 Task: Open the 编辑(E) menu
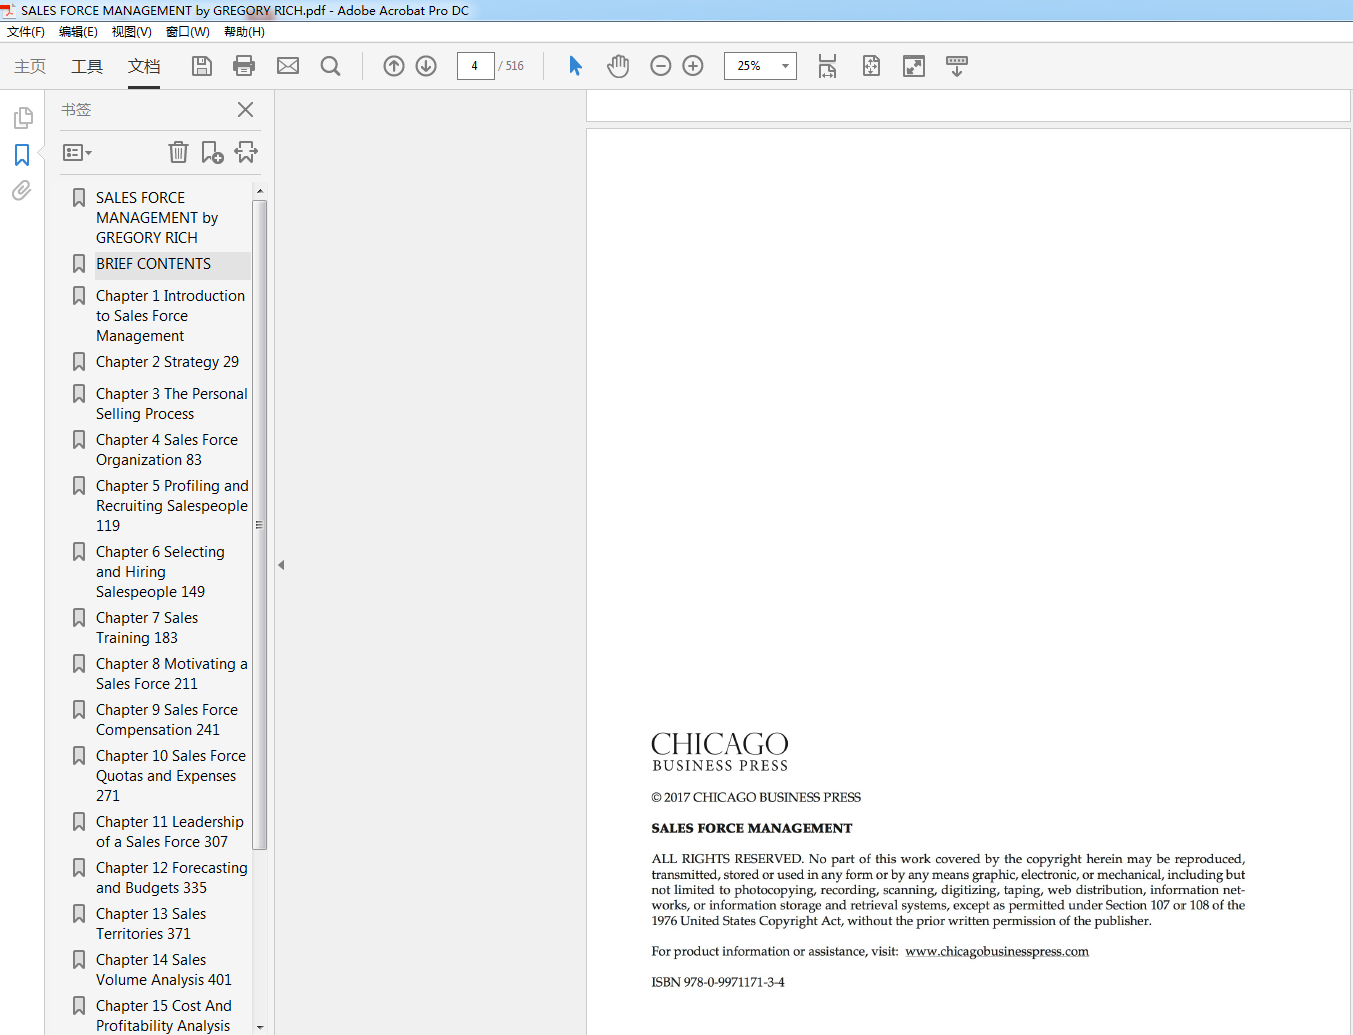(x=78, y=32)
